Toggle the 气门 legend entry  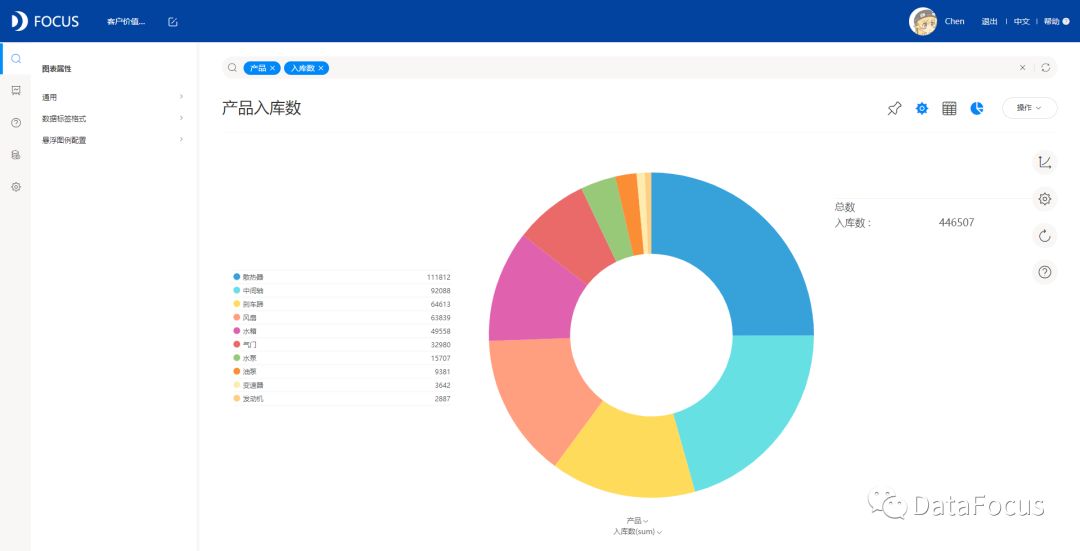(245, 344)
